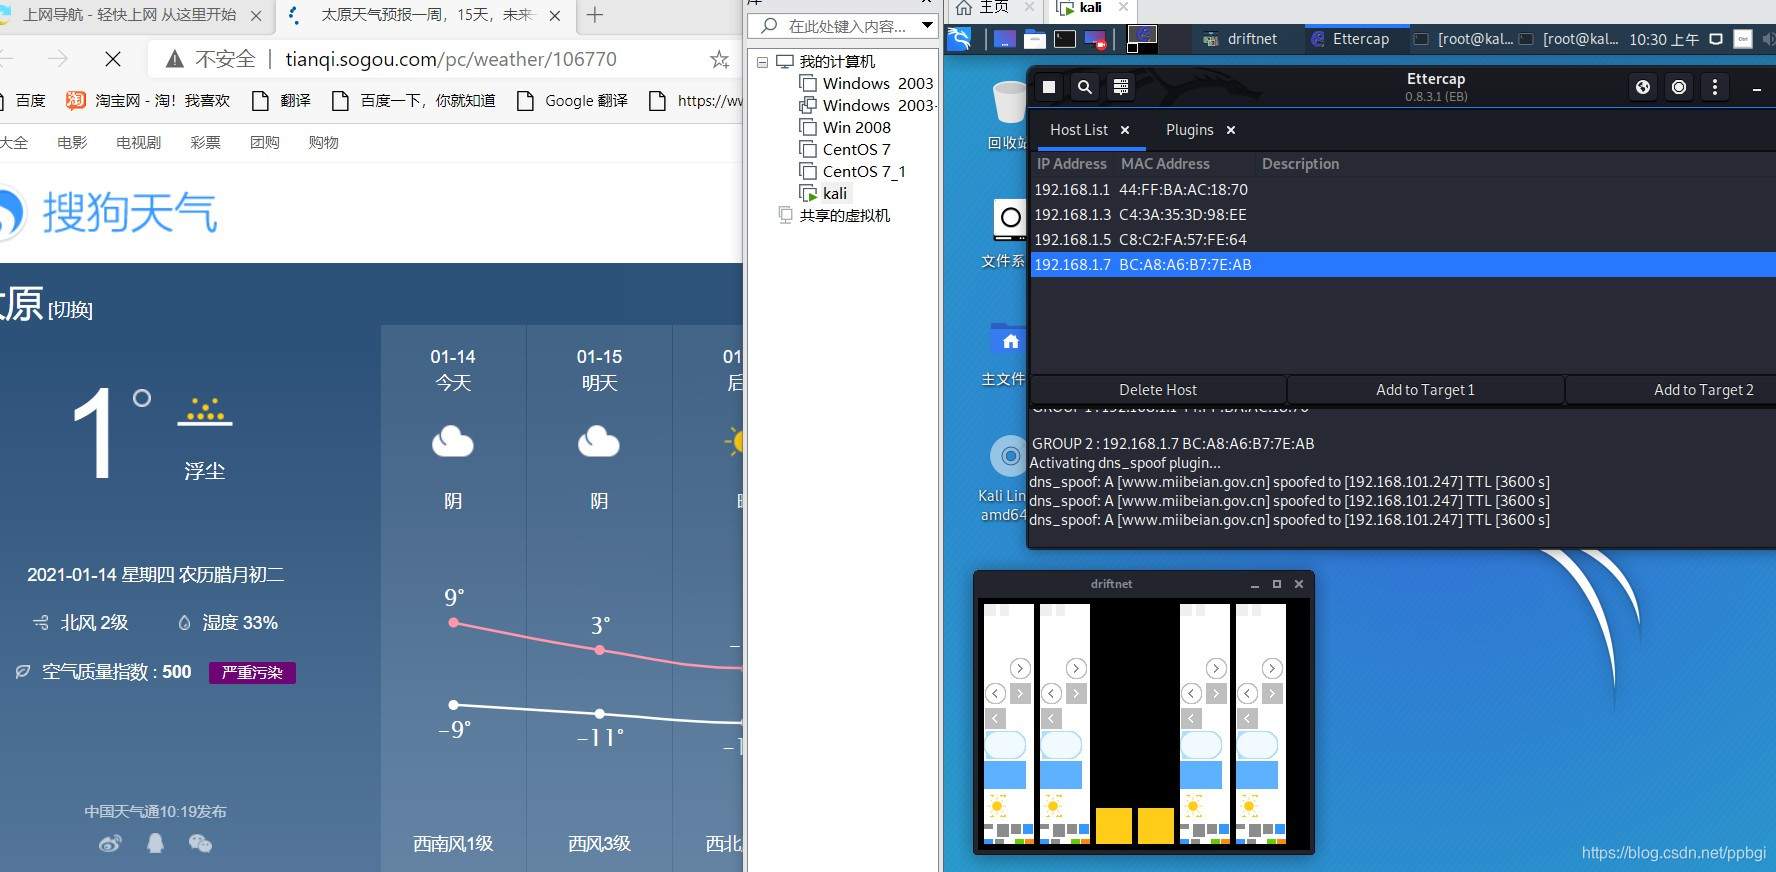Switch to the Host List tab
Viewport: 1776px width, 872px height.
(x=1079, y=130)
